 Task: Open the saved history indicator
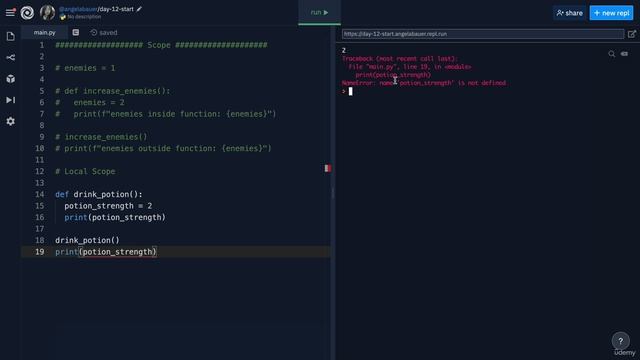104,32
